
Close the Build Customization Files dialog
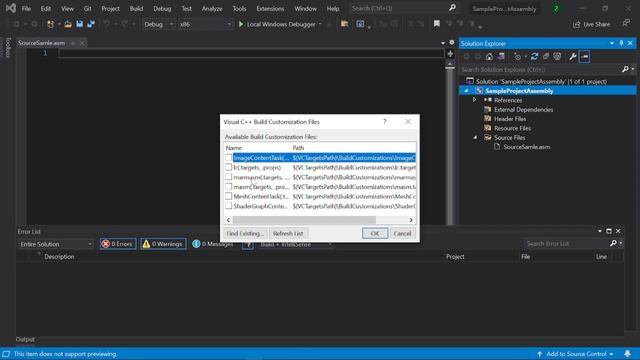[x=408, y=122]
